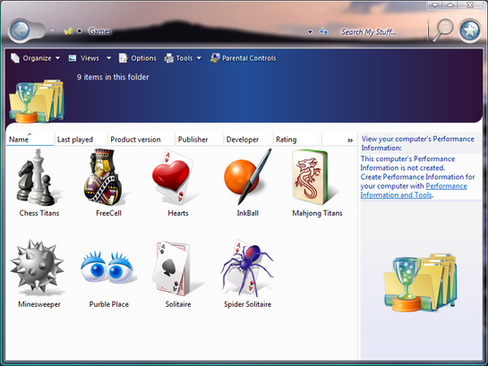
Task: Select the Hearts label text
Action: click(178, 213)
